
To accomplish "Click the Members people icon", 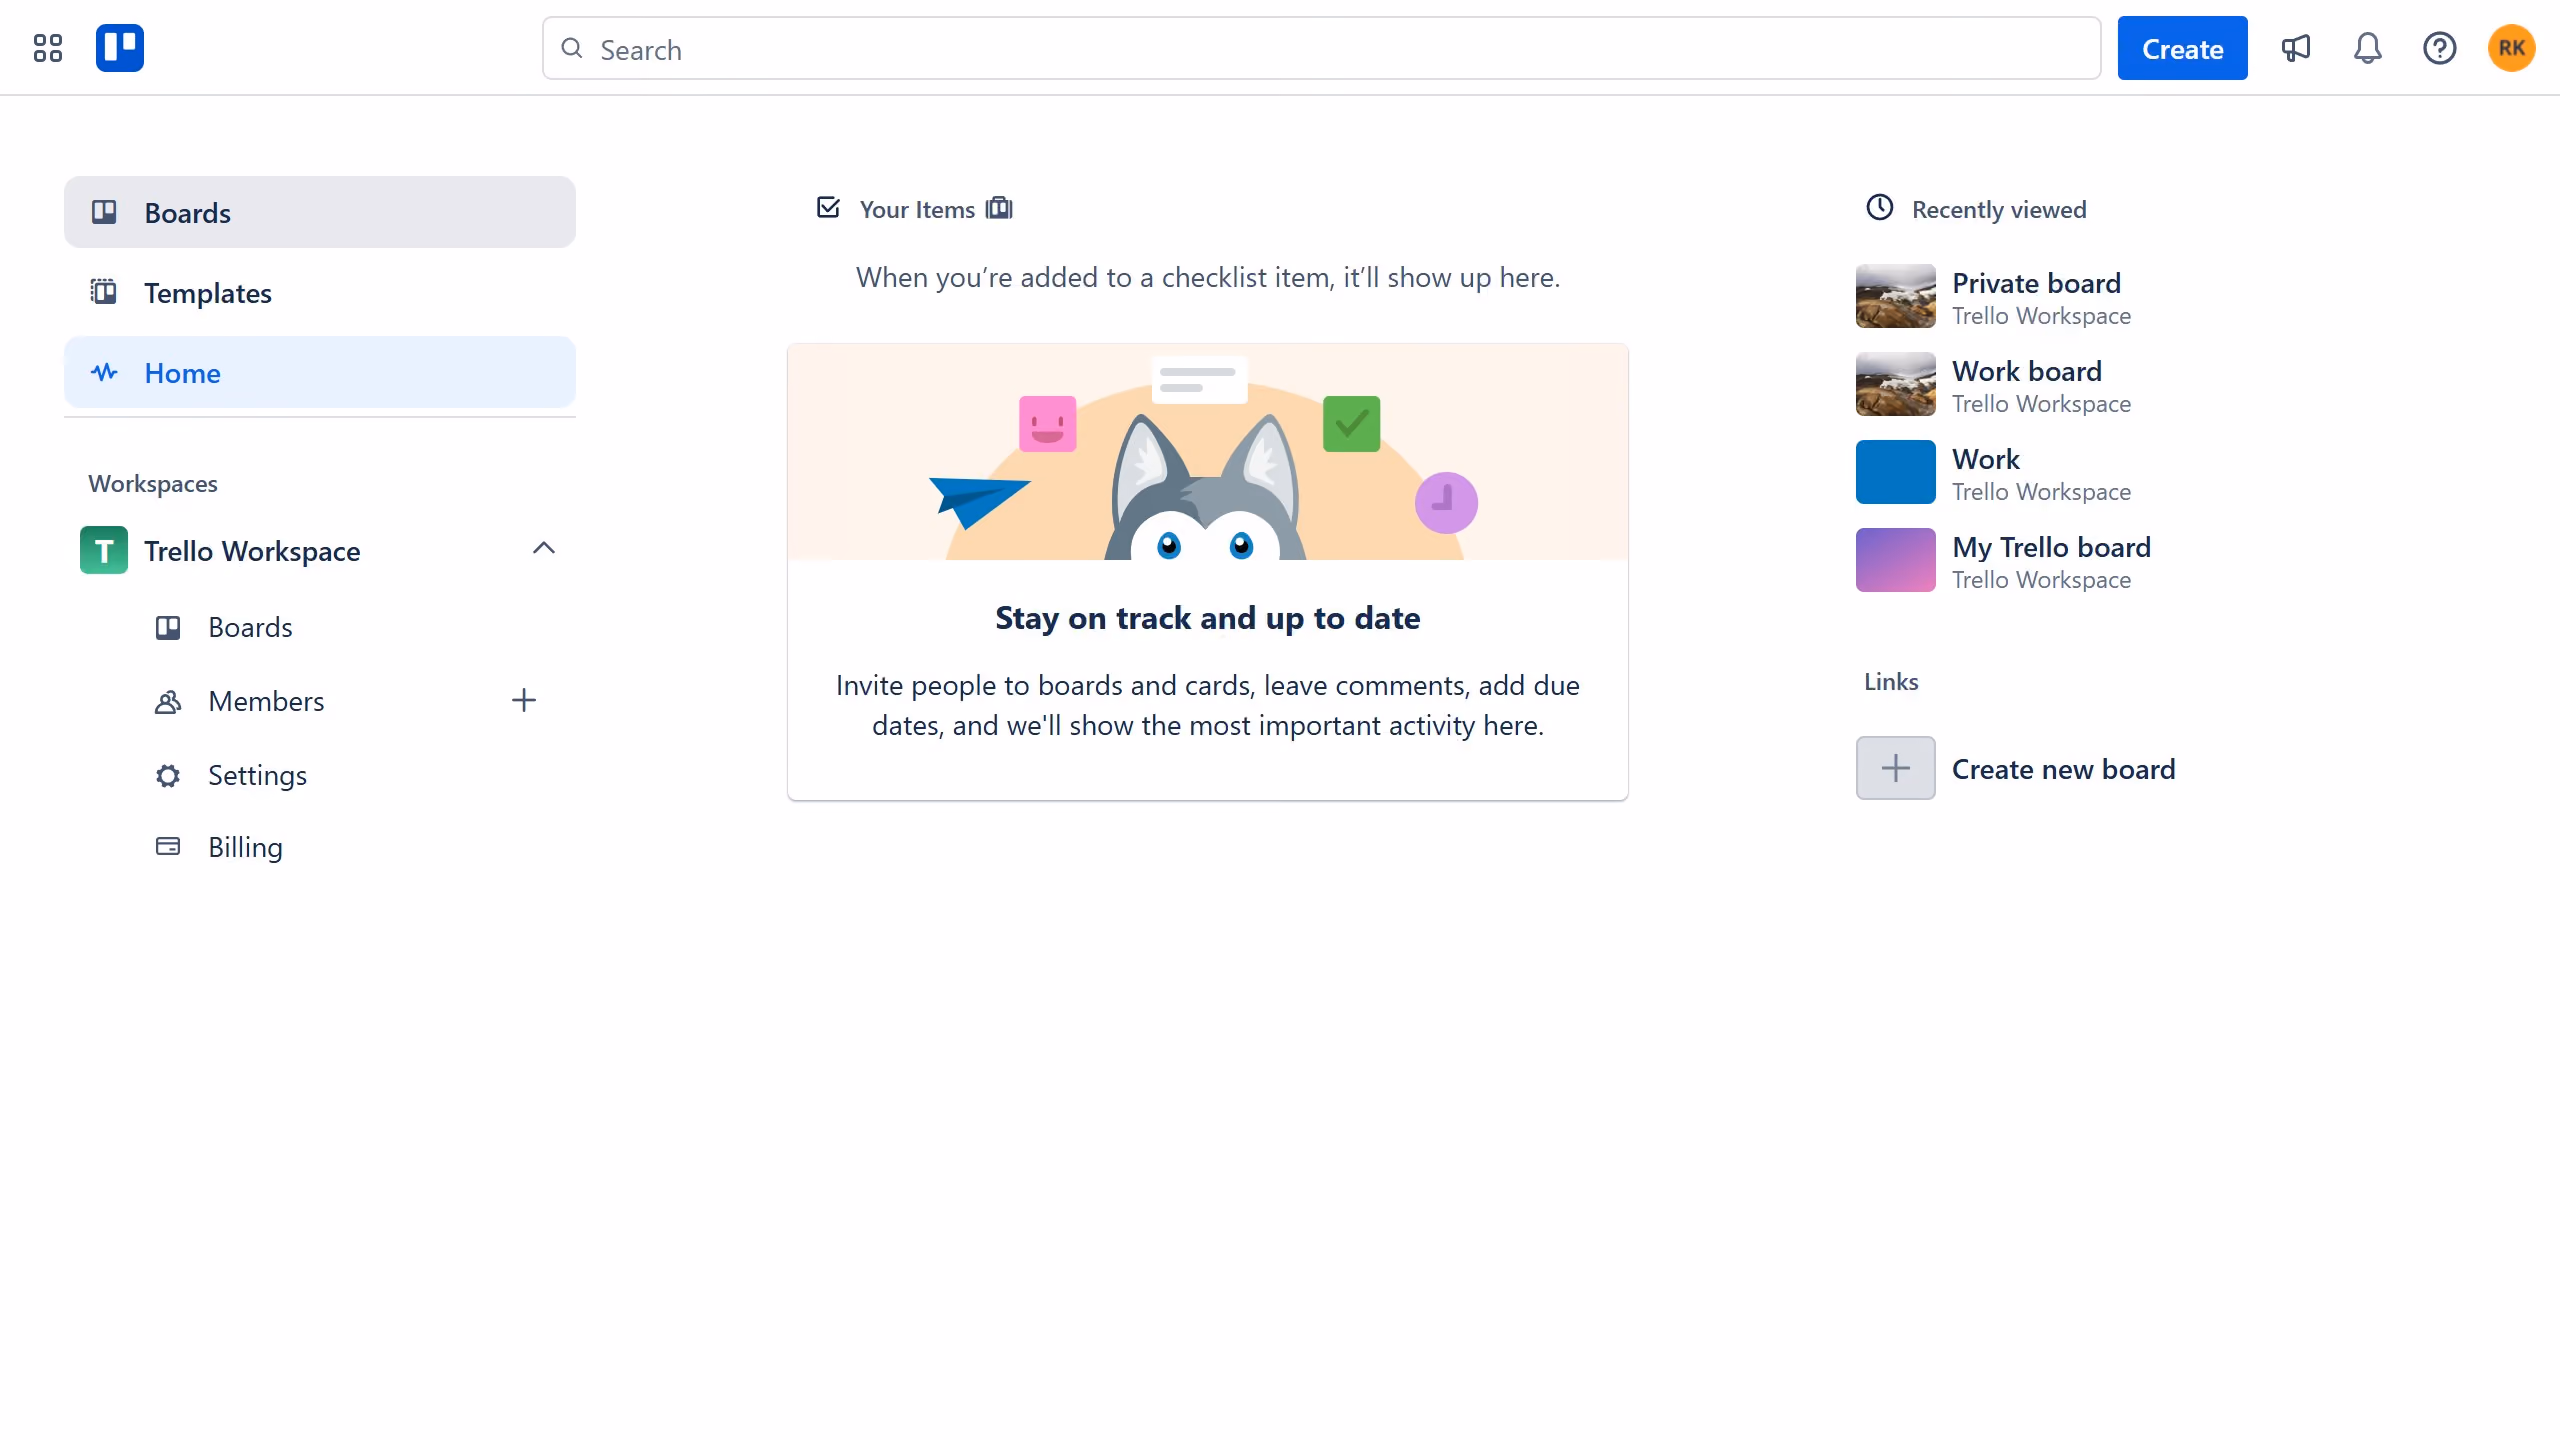I will (168, 701).
